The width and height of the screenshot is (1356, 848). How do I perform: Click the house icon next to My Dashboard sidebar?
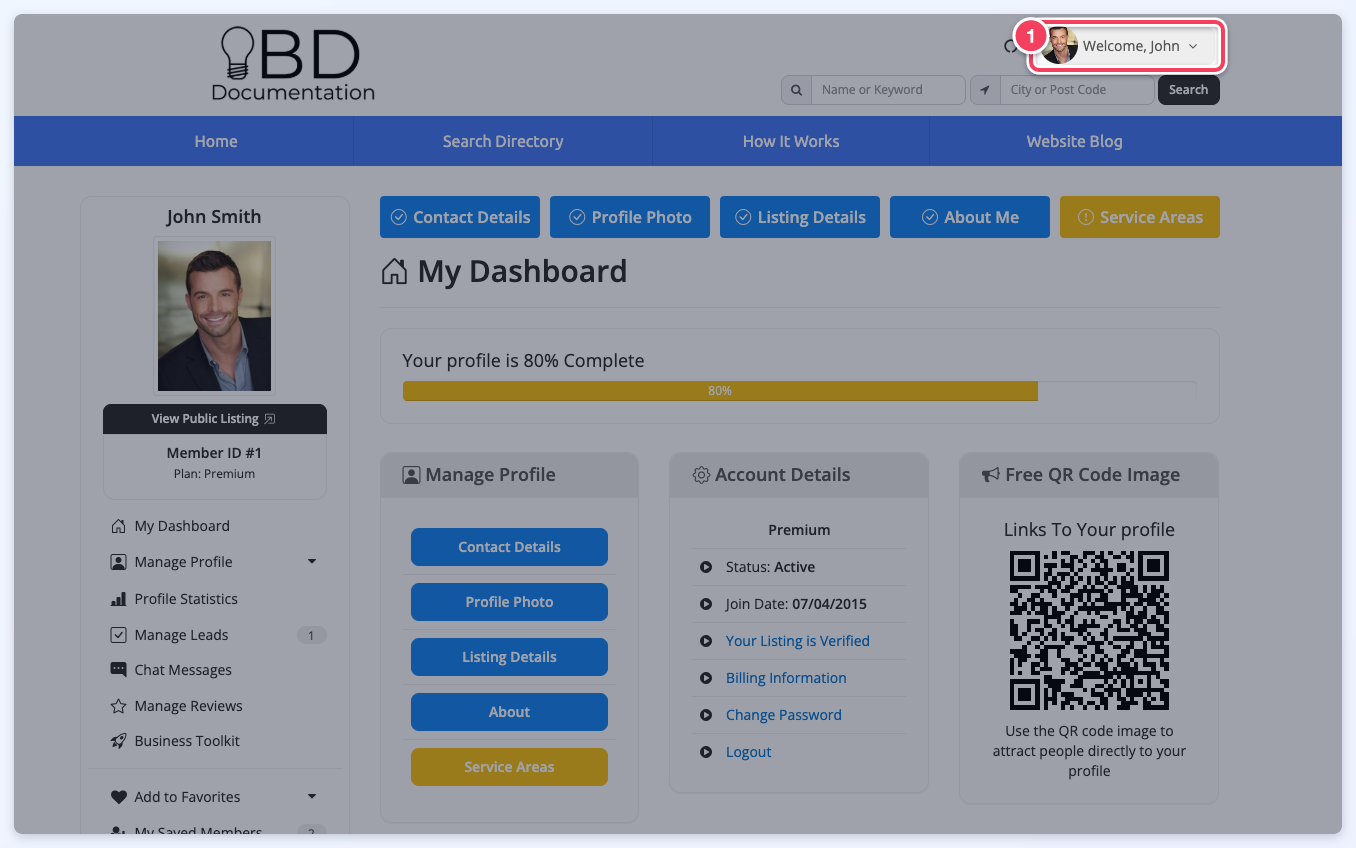point(118,526)
